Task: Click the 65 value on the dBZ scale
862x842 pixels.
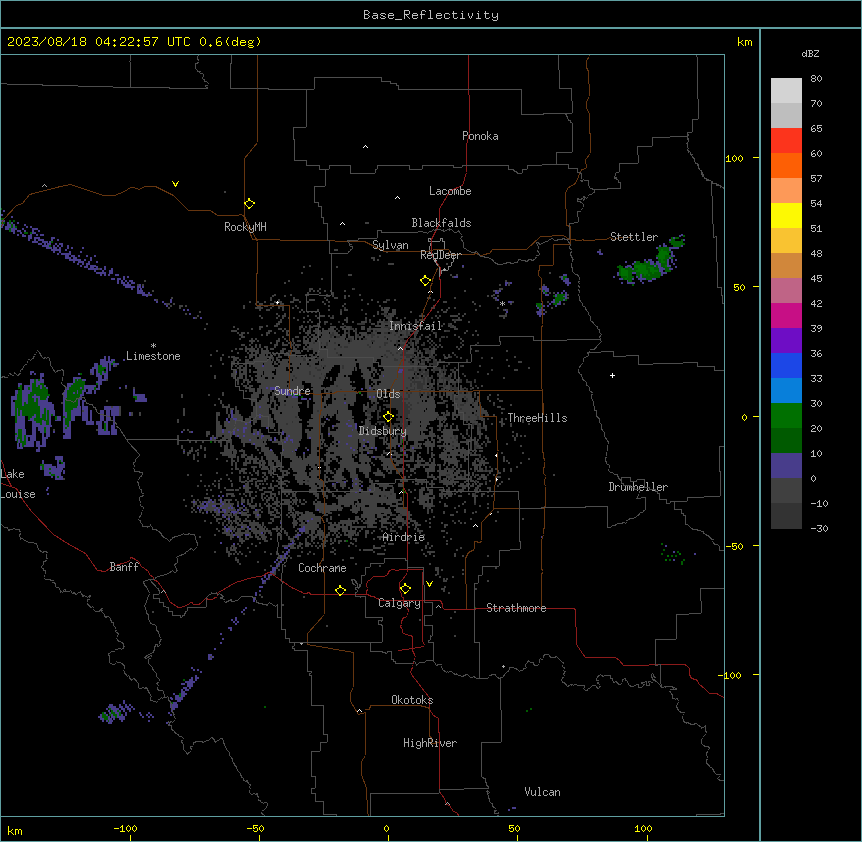Action: [x=816, y=128]
